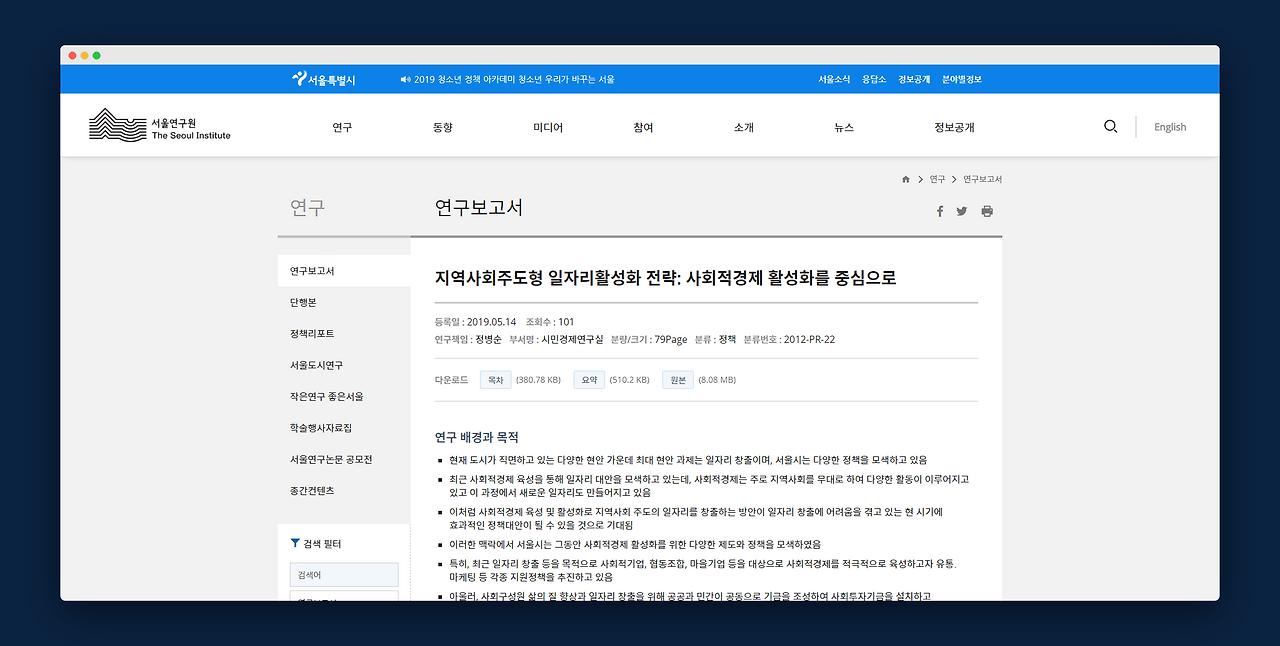
Task: Click the speaker announcement icon
Action: click(x=405, y=79)
